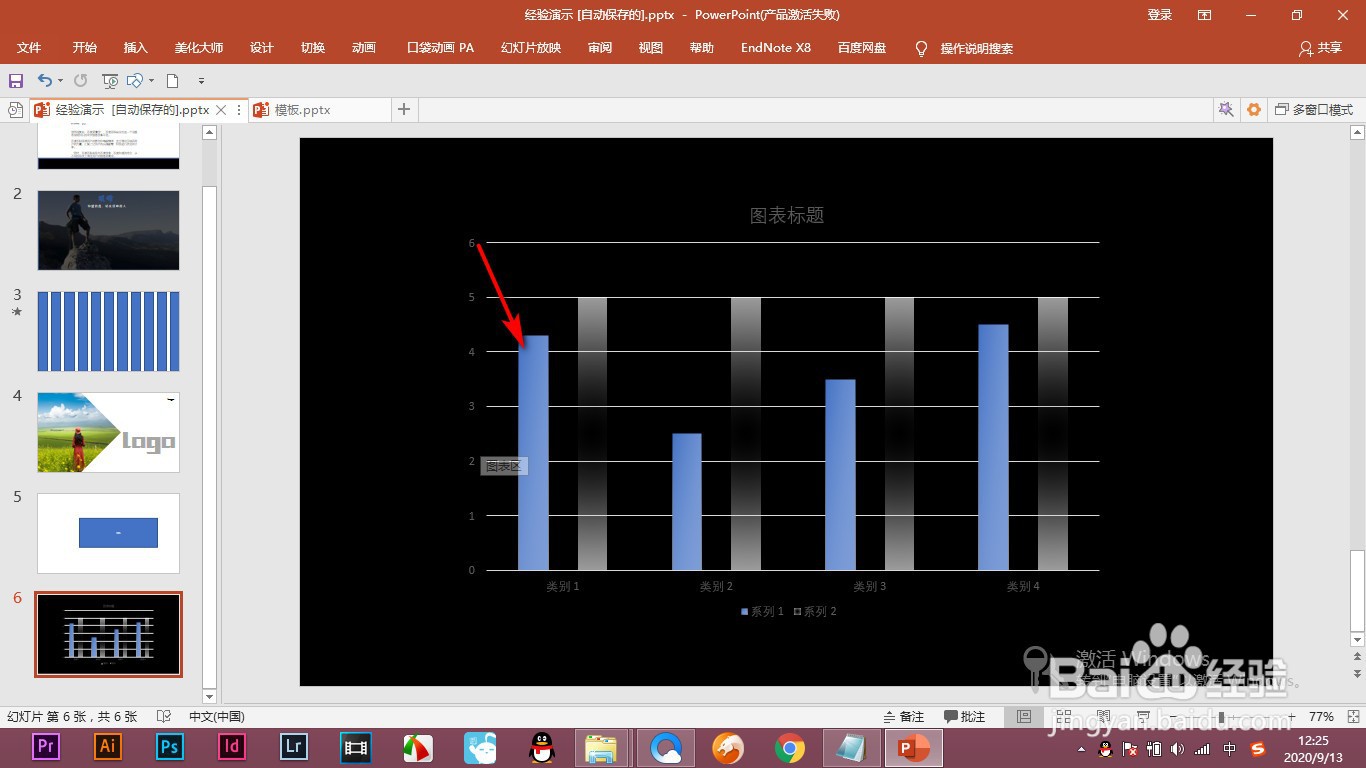Start slideshow from beginning icon in quick toolbar
Viewport: 1366px width, 768px height.
click(x=110, y=81)
